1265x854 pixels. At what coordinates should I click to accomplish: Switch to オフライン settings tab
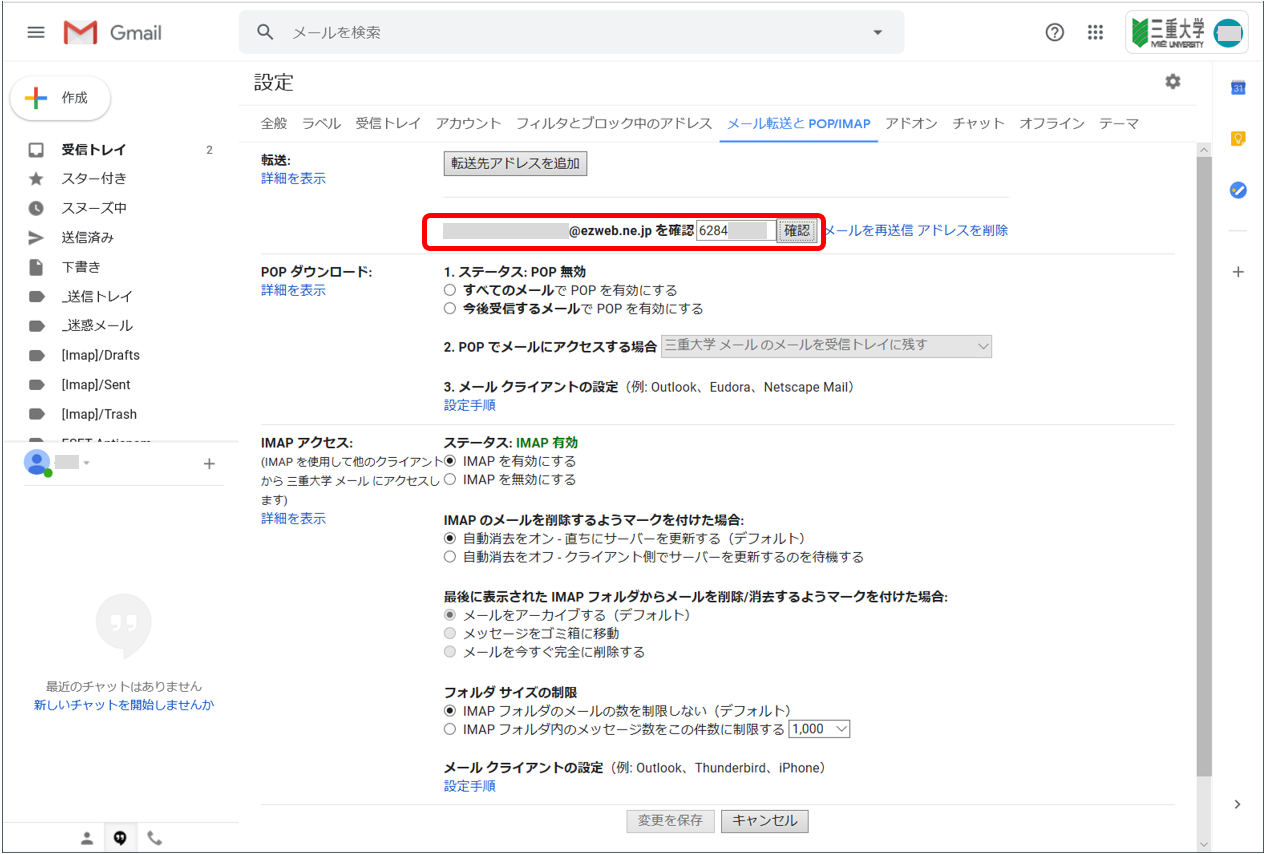click(x=1052, y=124)
